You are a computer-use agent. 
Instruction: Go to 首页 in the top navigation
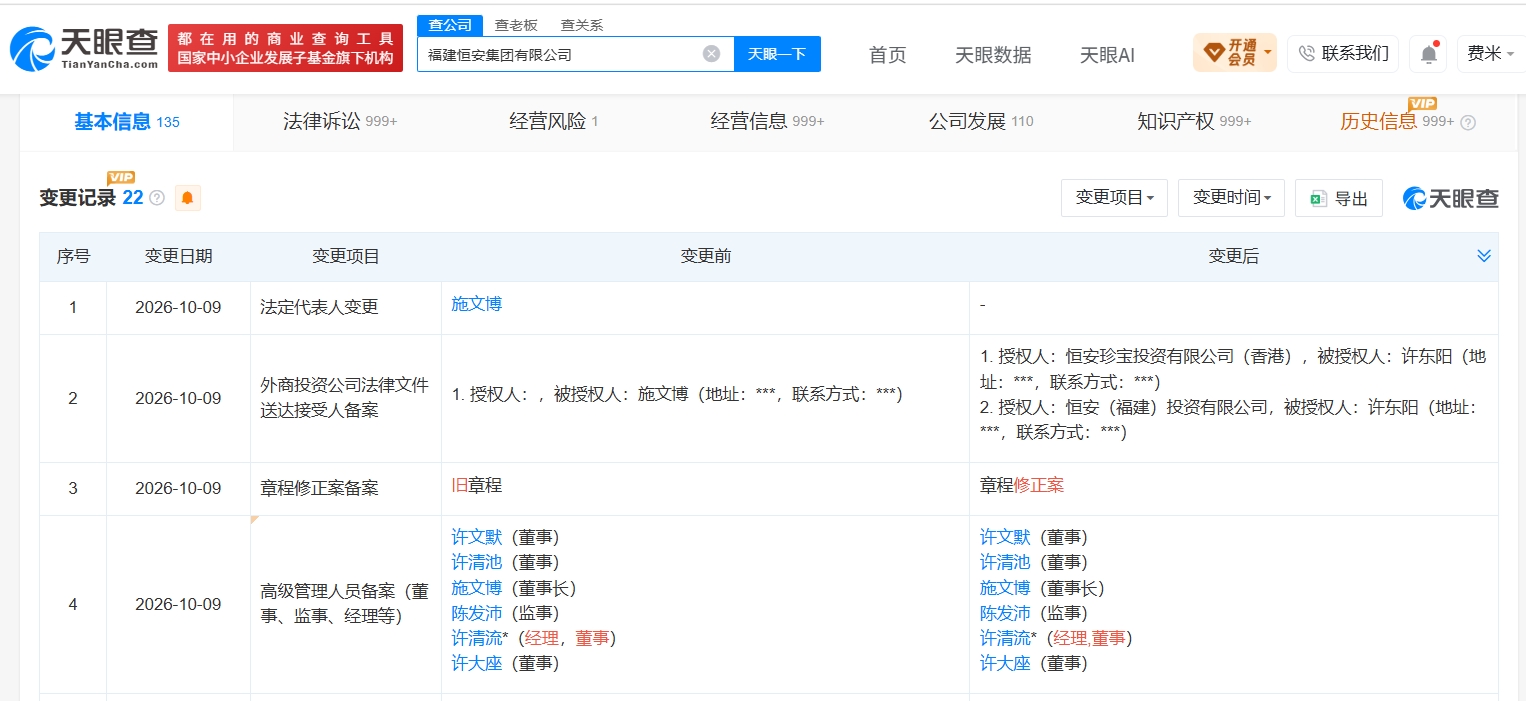[888, 55]
